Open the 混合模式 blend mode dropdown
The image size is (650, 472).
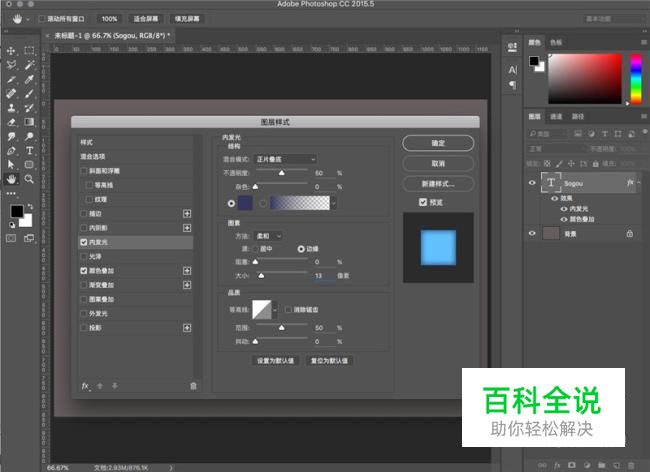click(x=285, y=159)
